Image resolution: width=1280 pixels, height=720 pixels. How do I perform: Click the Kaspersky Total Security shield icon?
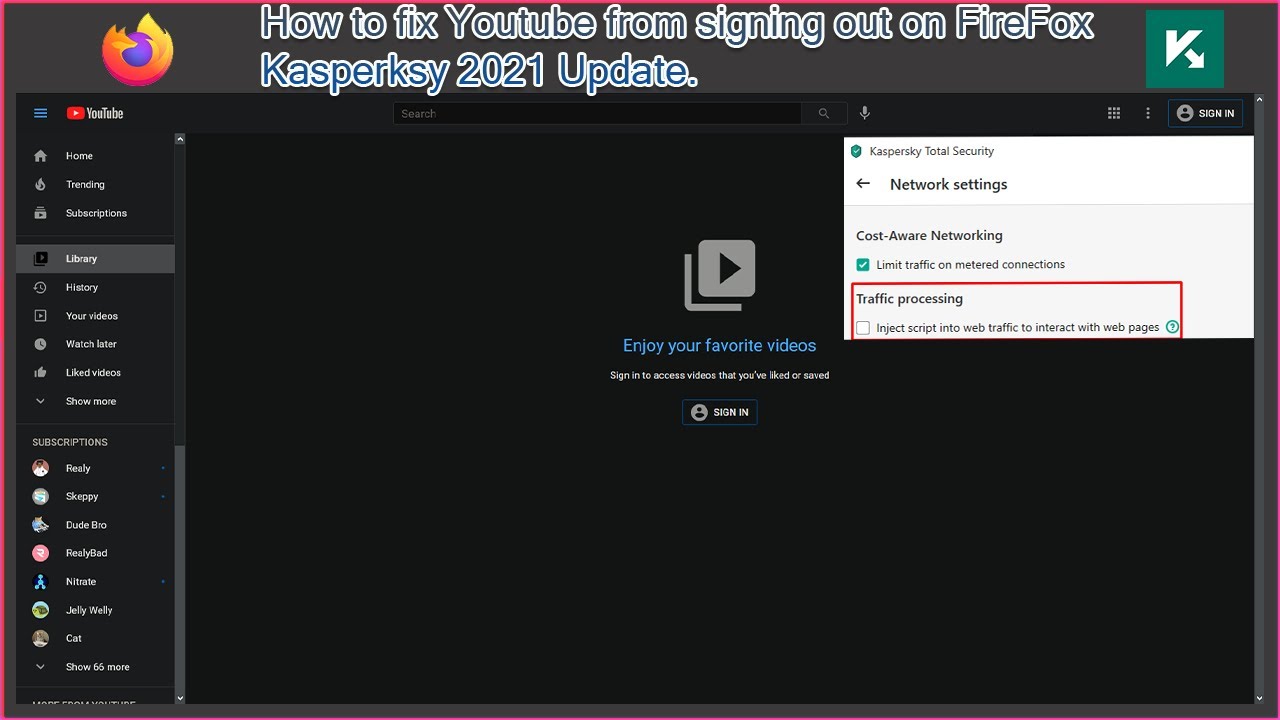856,151
